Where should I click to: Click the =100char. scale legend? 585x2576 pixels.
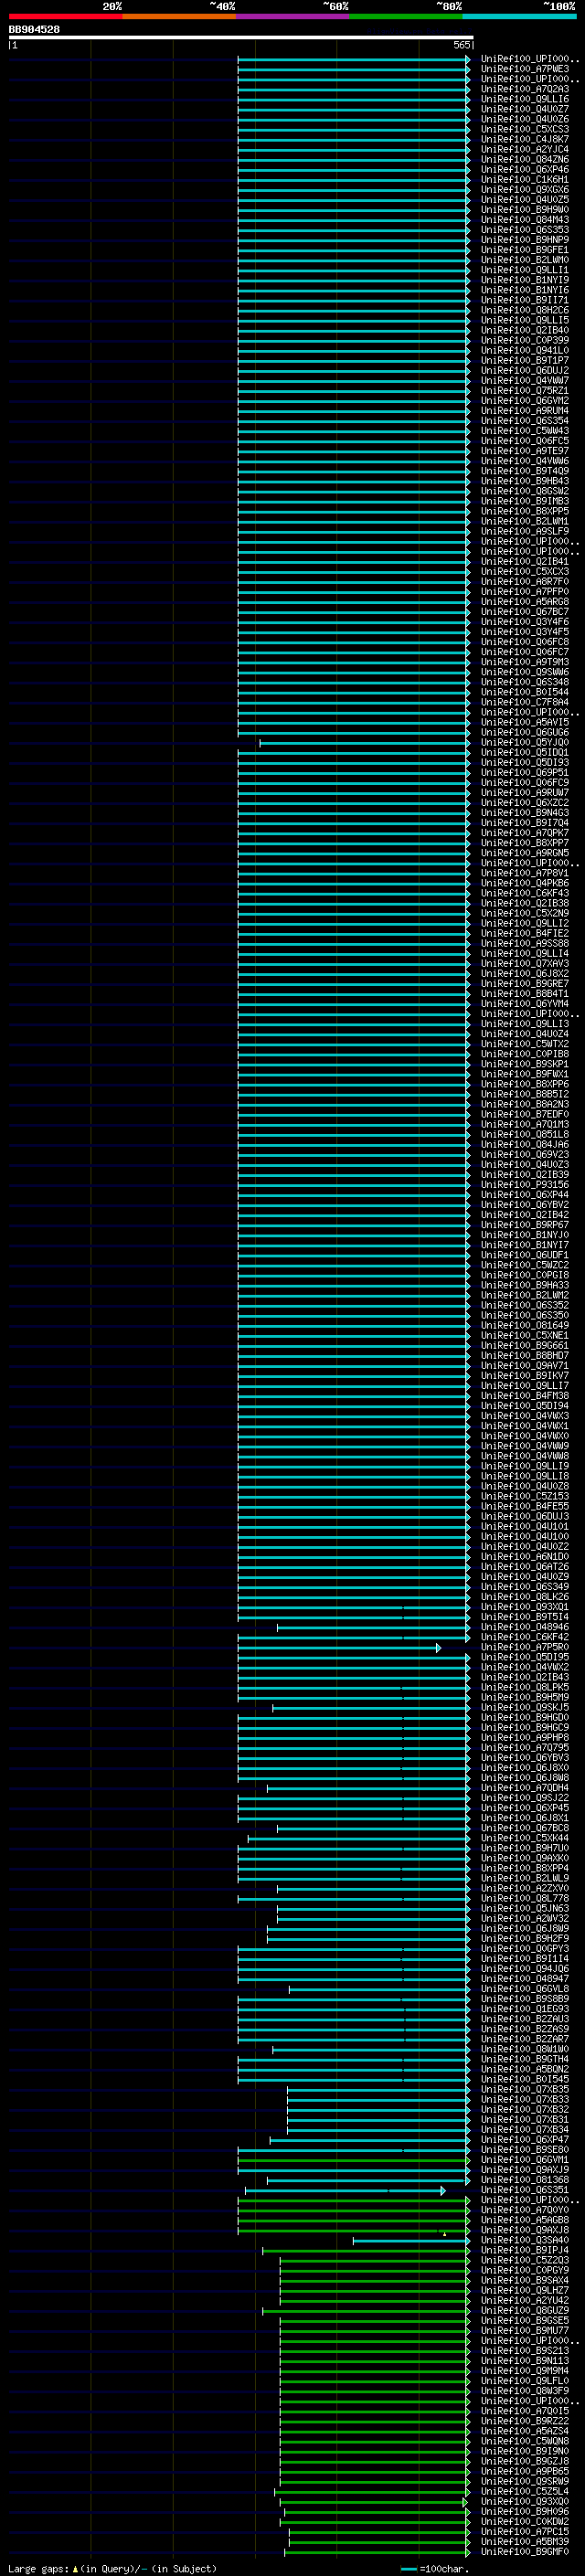point(435,2568)
